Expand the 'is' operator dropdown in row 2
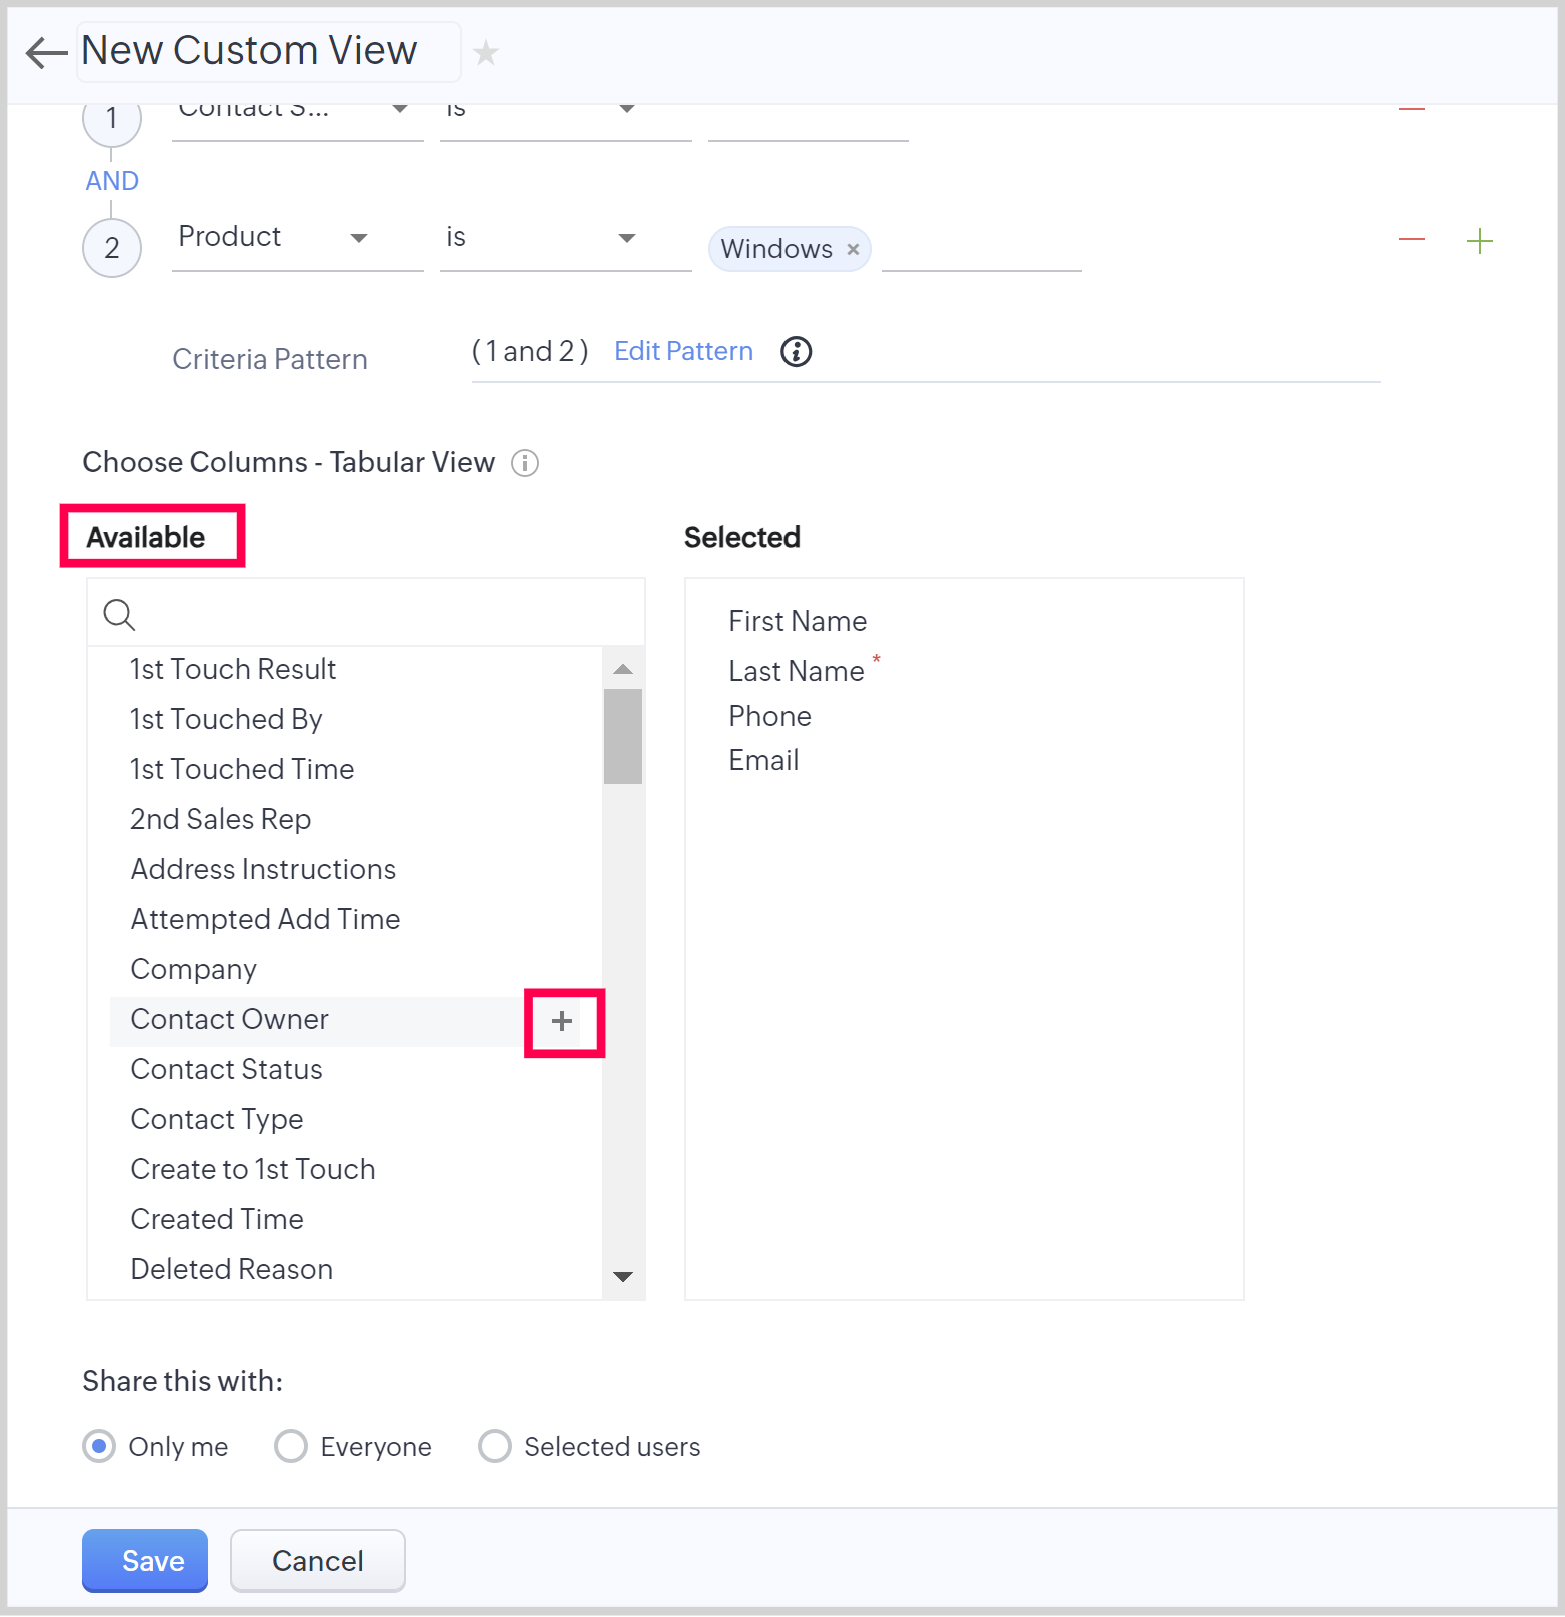 coord(627,238)
